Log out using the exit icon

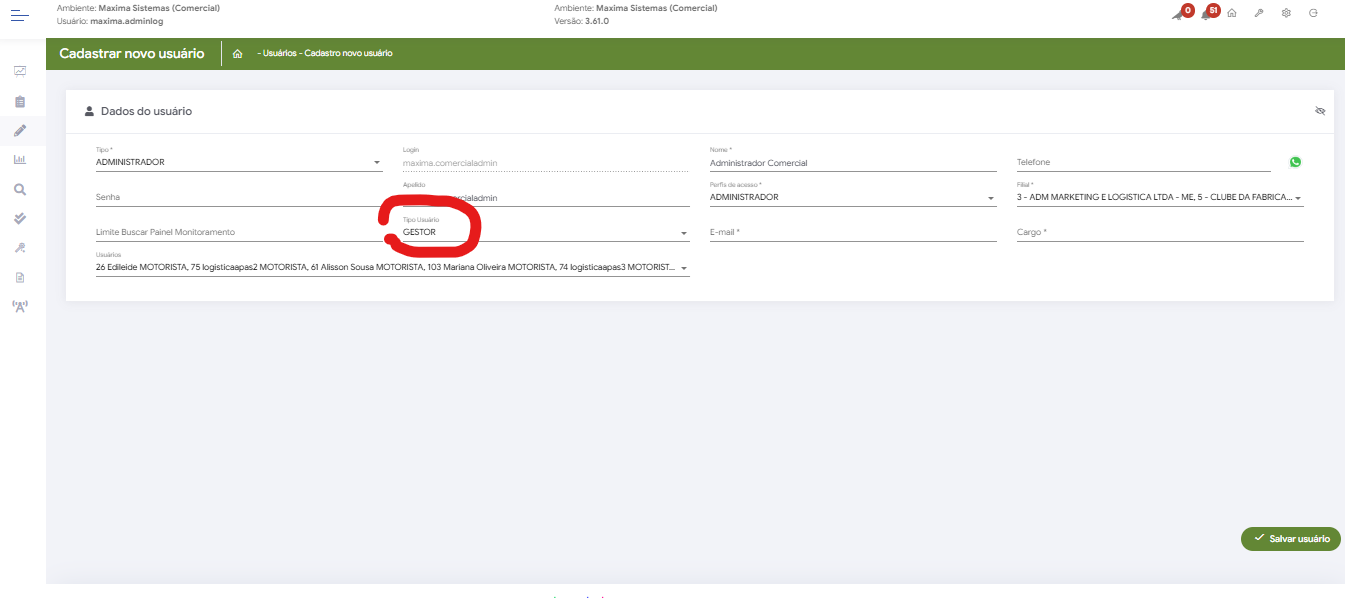[1313, 13]
